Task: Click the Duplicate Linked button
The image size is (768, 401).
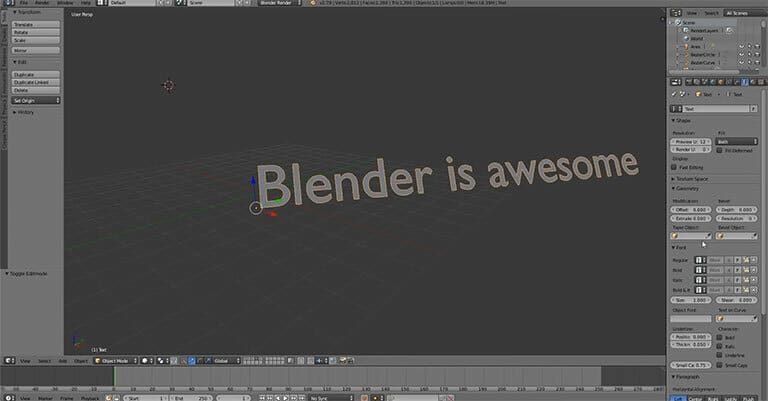Action: [36, 82]
